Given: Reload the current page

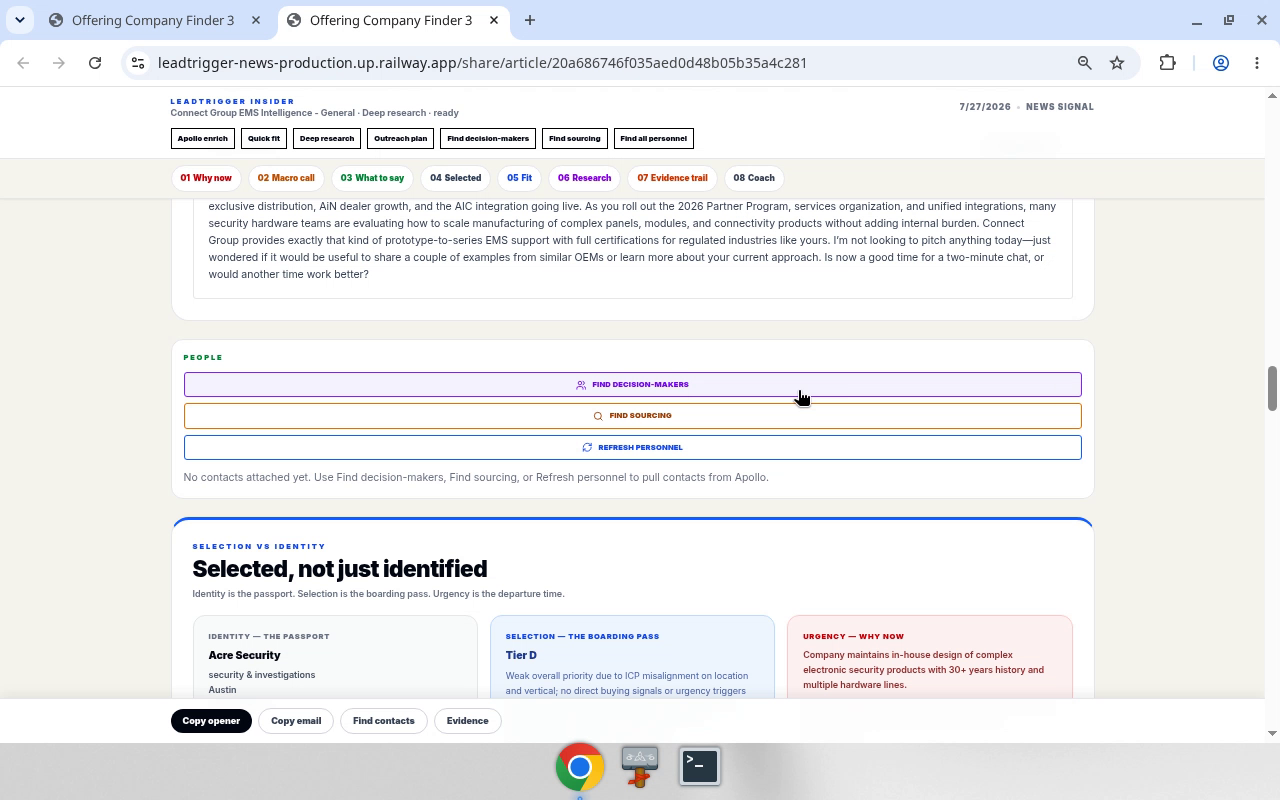Looking at the screenshot, I should coord(95,63).
